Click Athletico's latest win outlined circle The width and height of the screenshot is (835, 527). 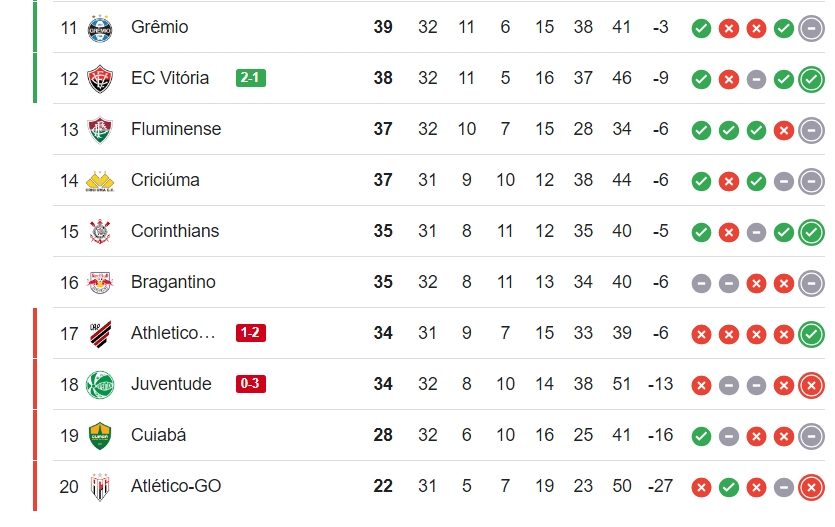[811, 334]
